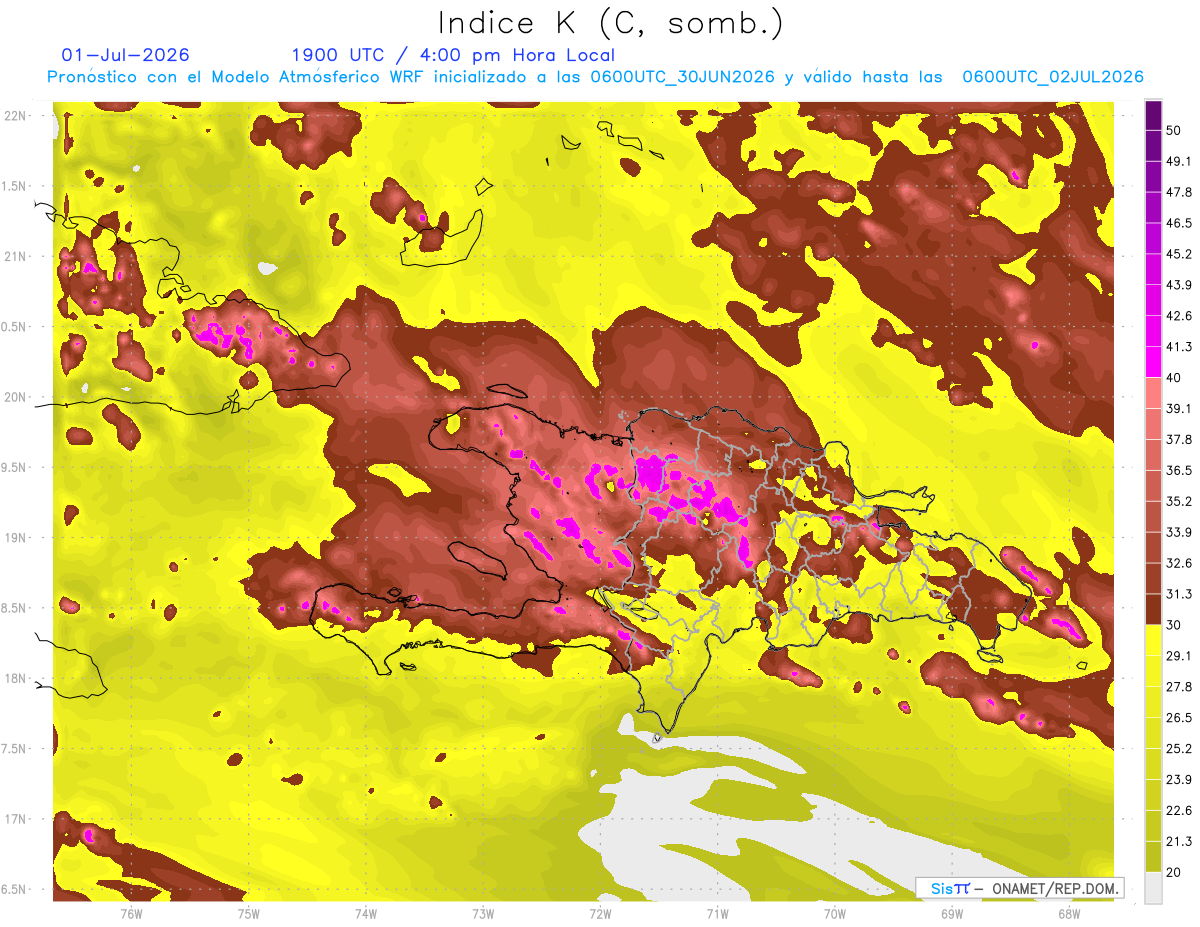Screen dimensions: 1200x927
Task: Select the longitude axis label '75W'
Action: pos(248,913)
